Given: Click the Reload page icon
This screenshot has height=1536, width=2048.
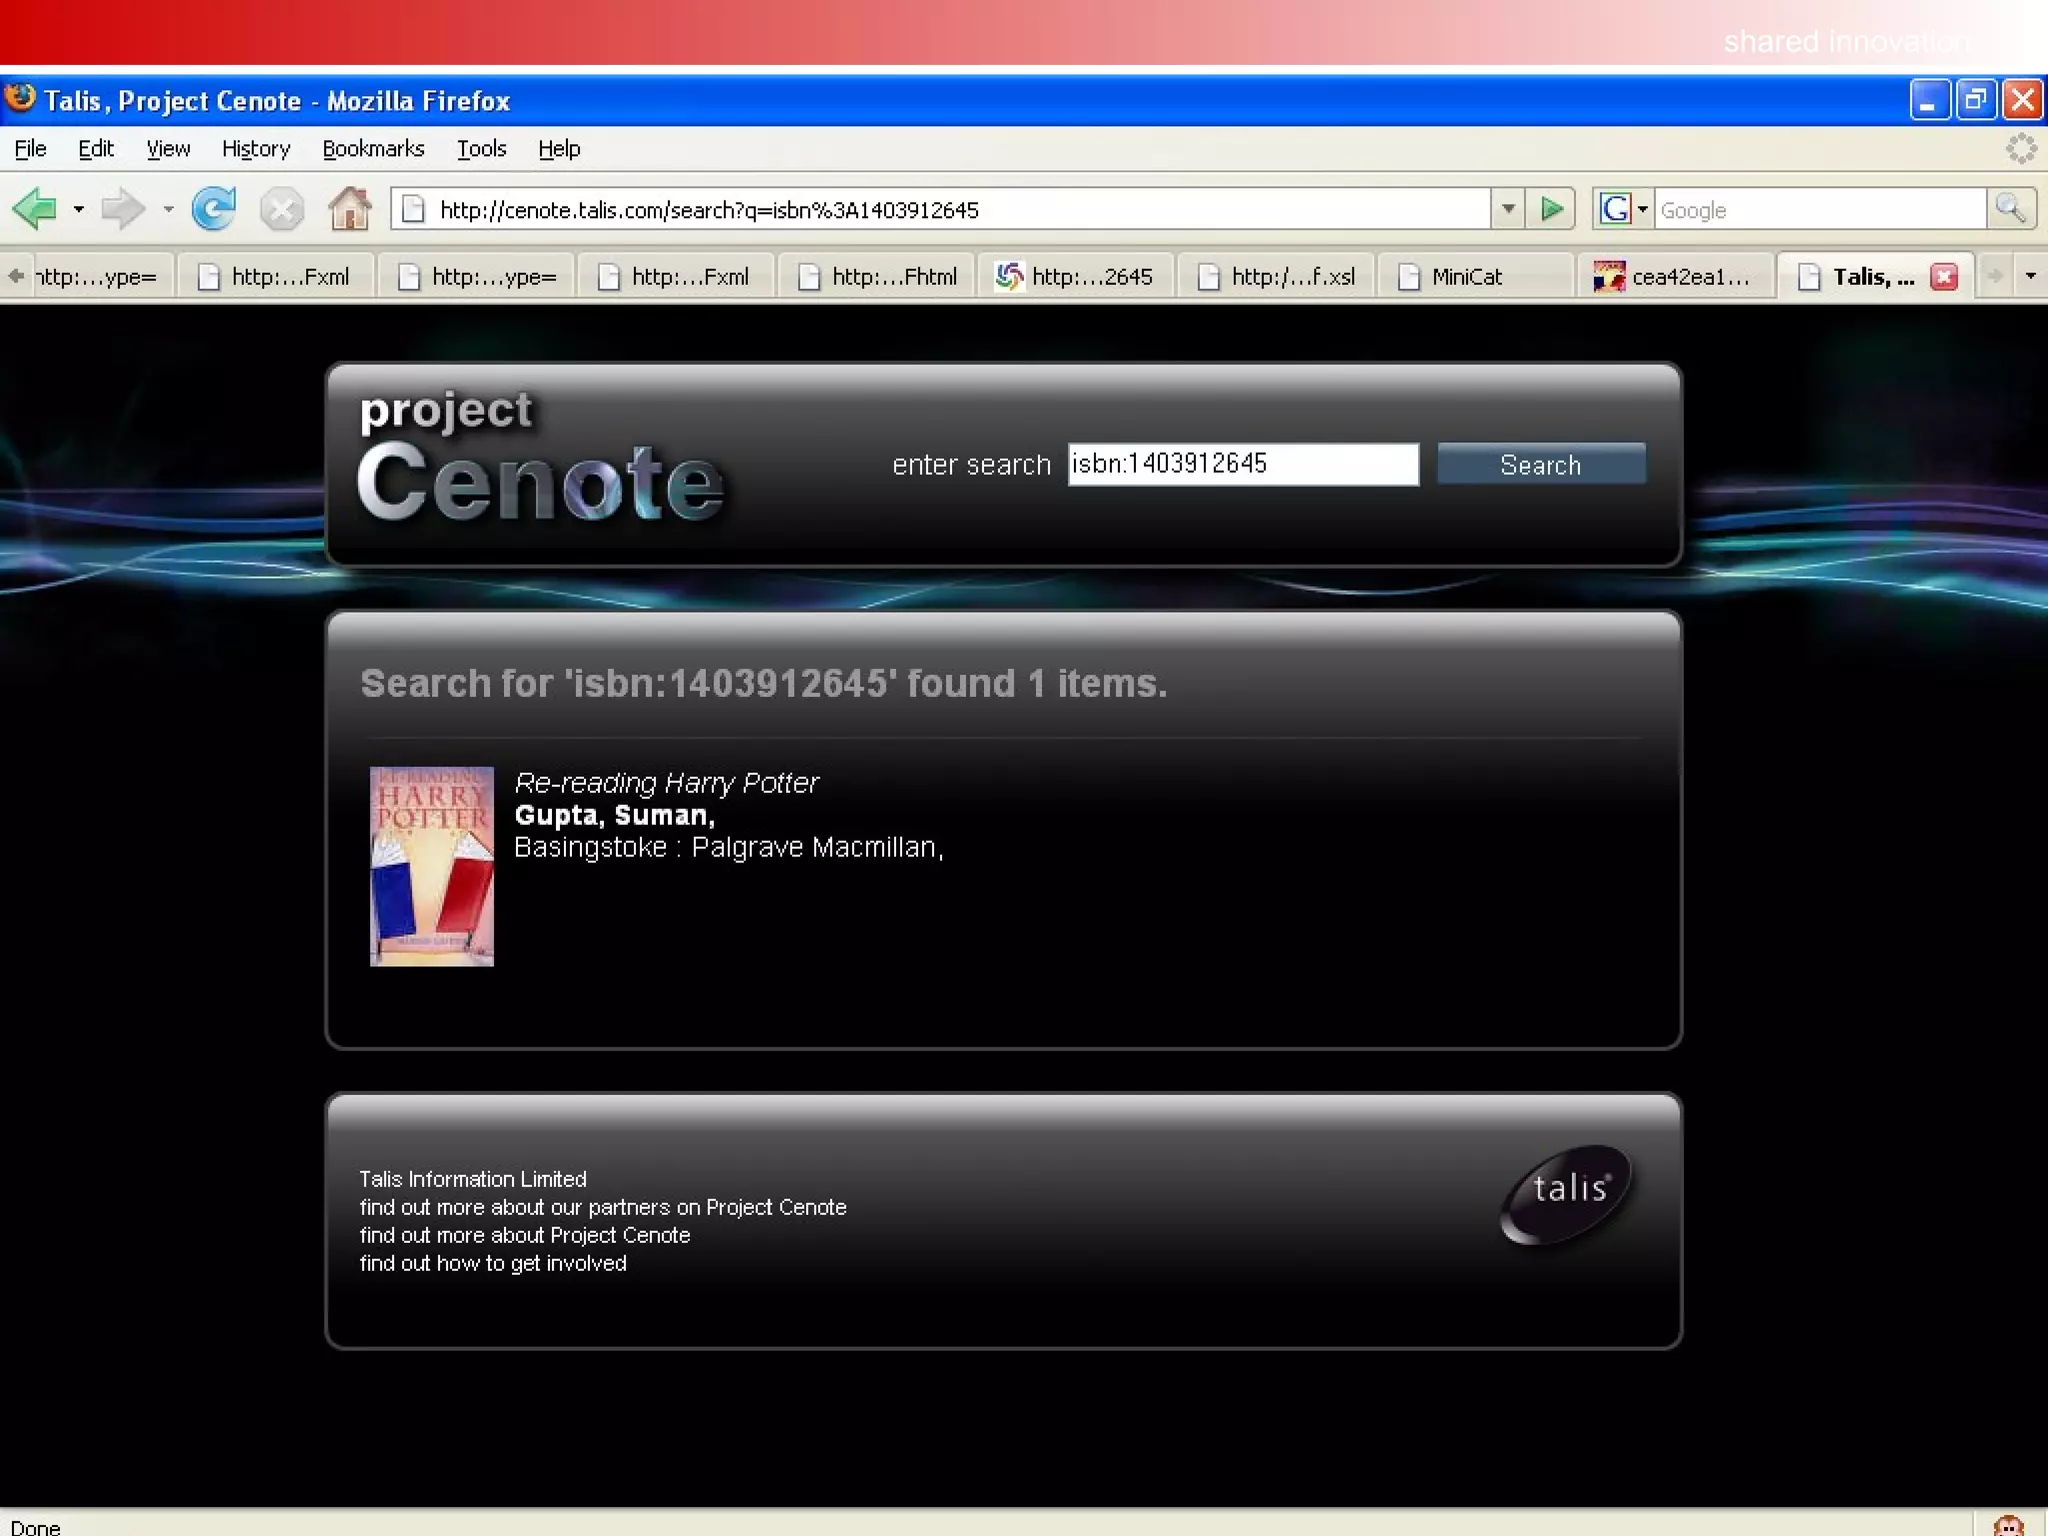Looking at the screenshot, I should [x=214, y=209].
